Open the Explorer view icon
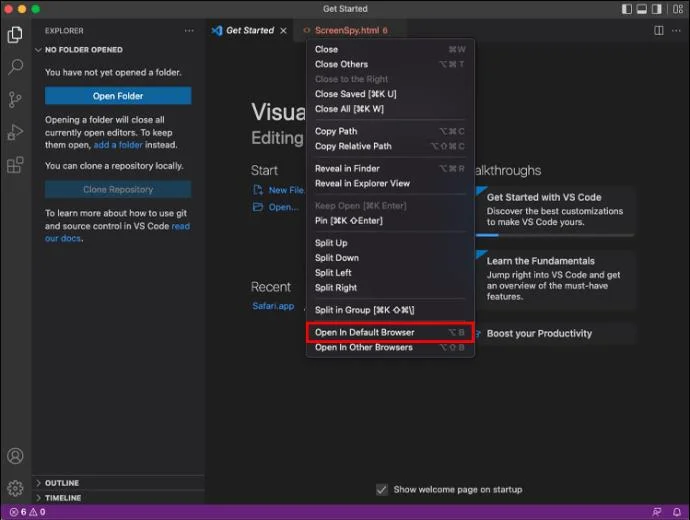This screenshot has height=520, width=690. coord(15,35)
